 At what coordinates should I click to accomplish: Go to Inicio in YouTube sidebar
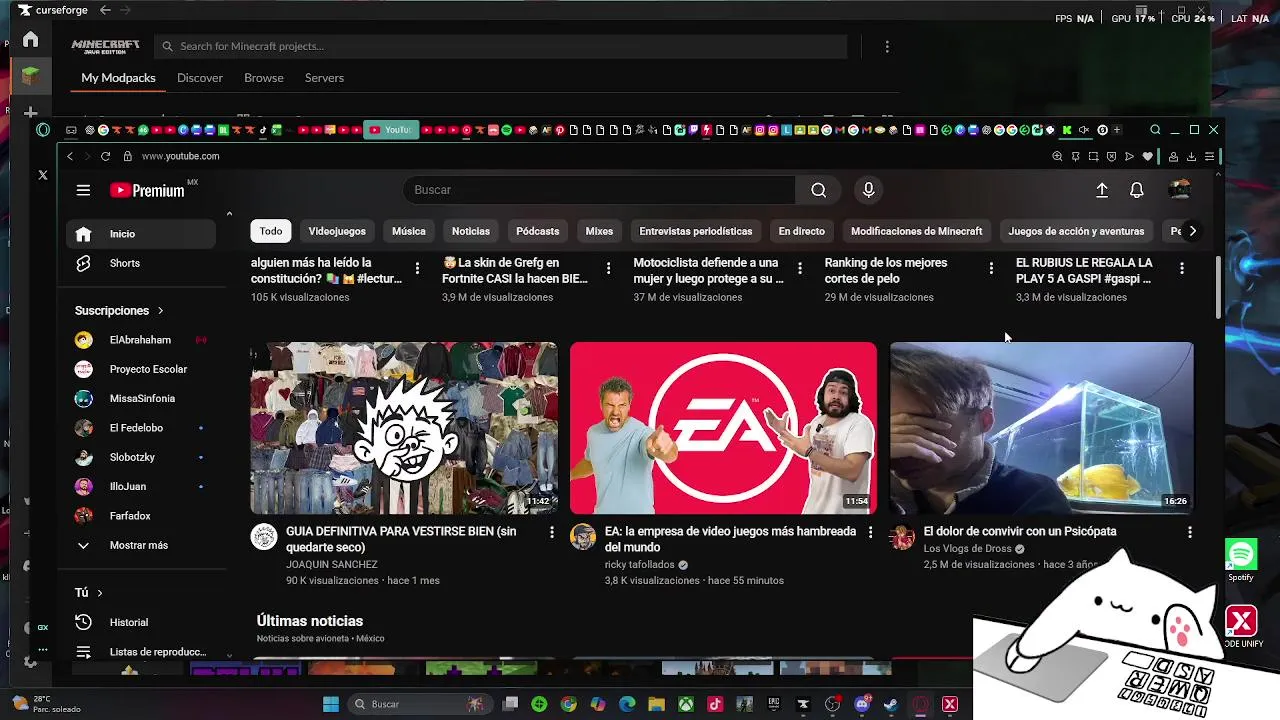point(141,234)
